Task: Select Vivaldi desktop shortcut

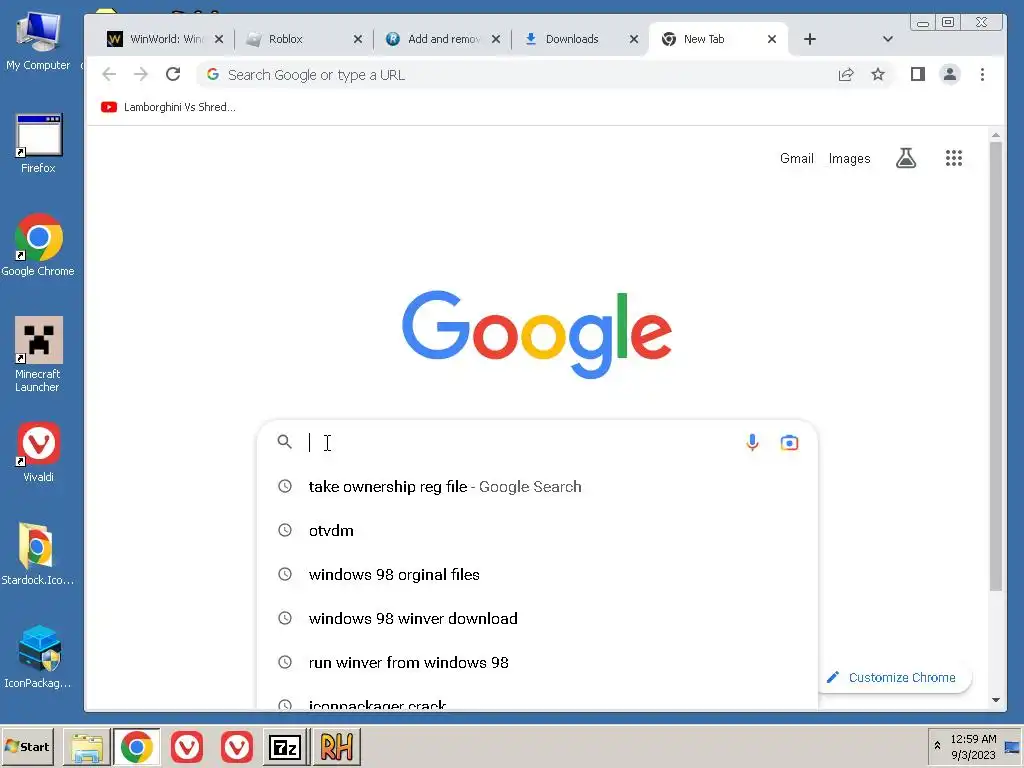Action: click(x=38, y=452)
